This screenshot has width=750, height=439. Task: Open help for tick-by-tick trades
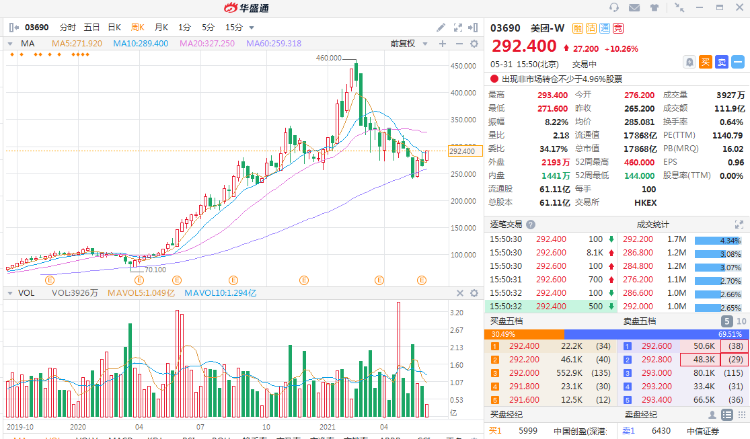(x=530, y=224)
